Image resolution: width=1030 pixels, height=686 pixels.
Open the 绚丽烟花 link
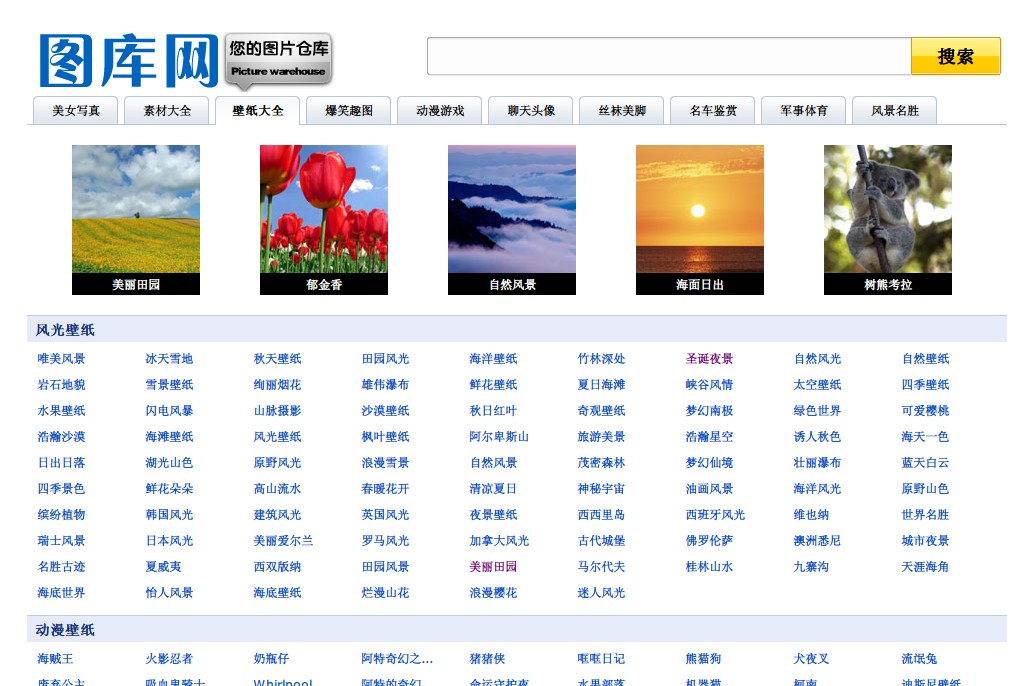pos(277,384)
